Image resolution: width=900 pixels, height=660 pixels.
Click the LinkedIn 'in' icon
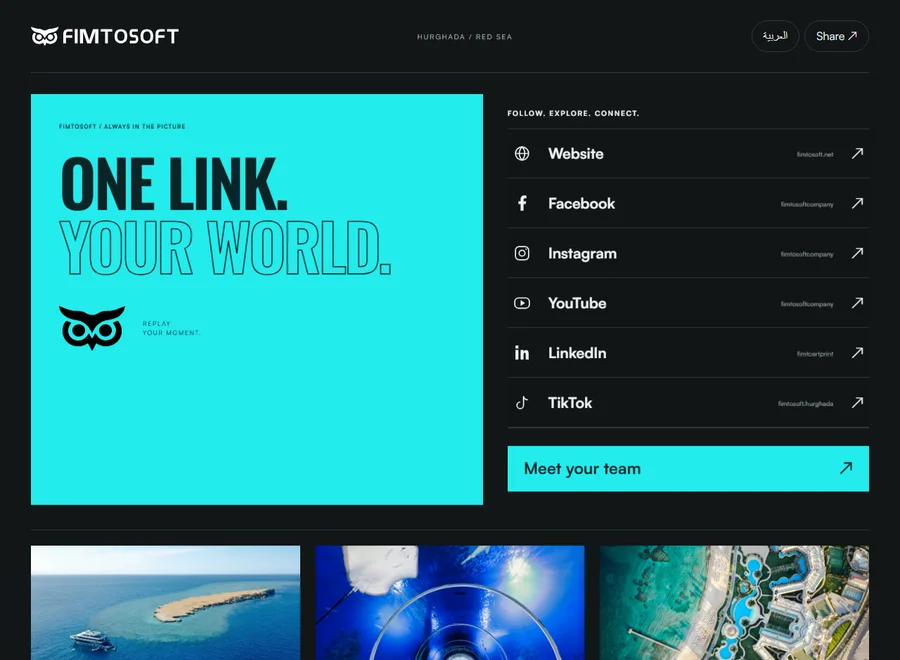[522, 353]
